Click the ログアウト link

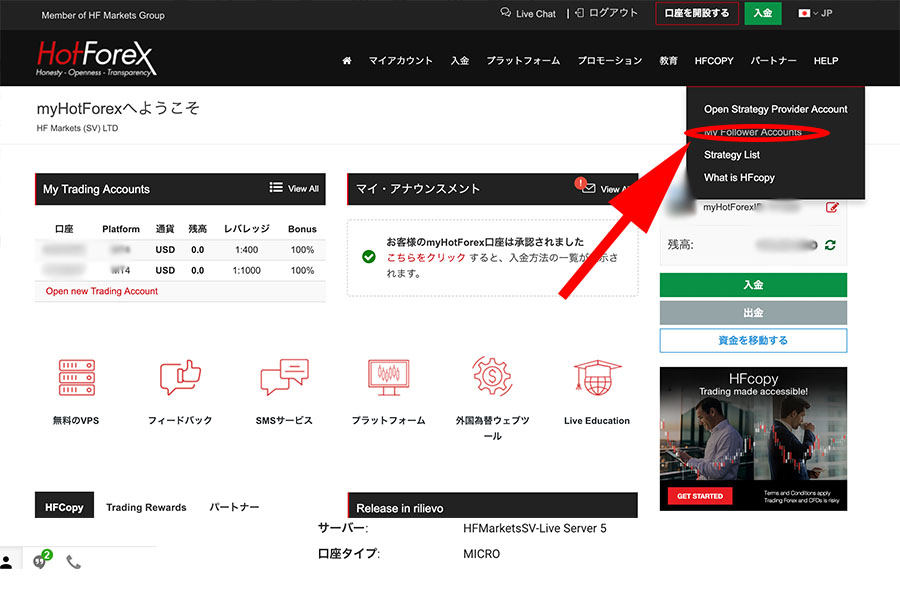[606, 13]
